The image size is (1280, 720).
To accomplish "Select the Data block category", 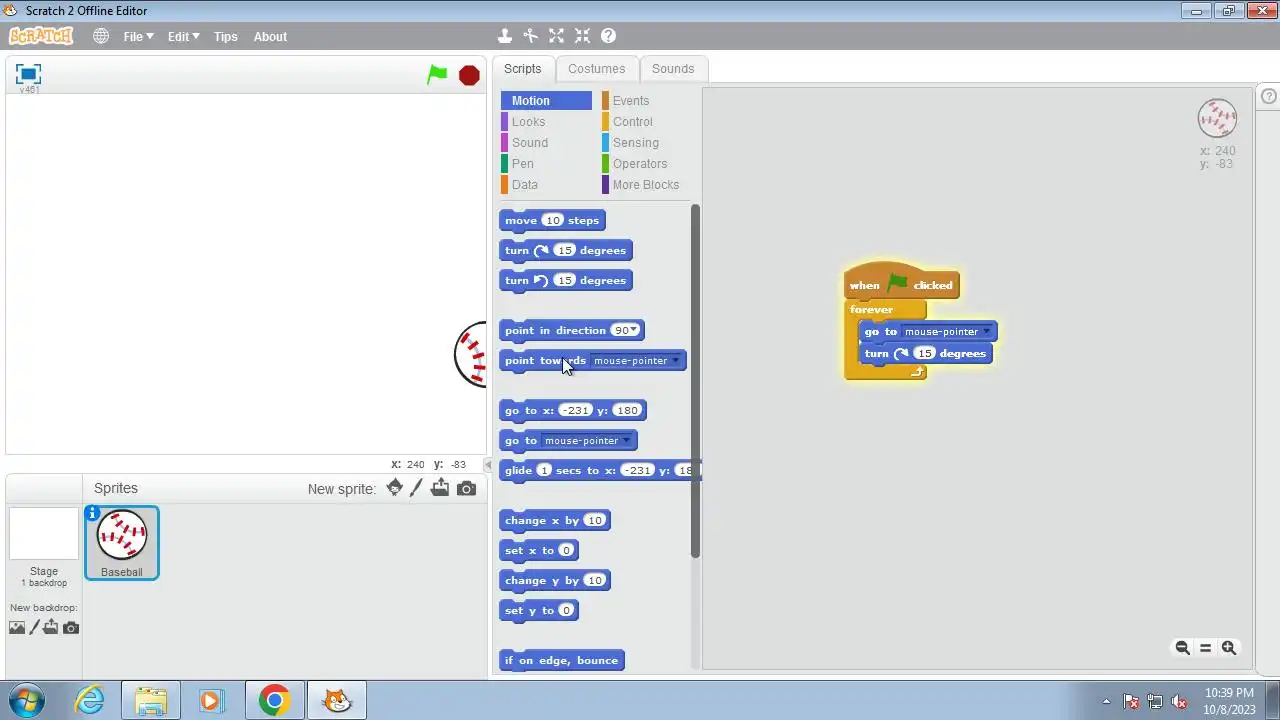I will [546, 185].
